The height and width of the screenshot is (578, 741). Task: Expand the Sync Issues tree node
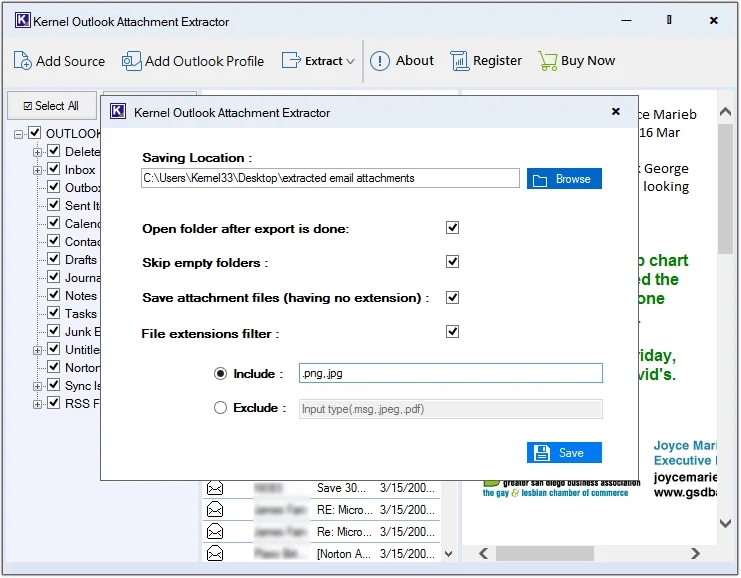[x=37, y=386]
